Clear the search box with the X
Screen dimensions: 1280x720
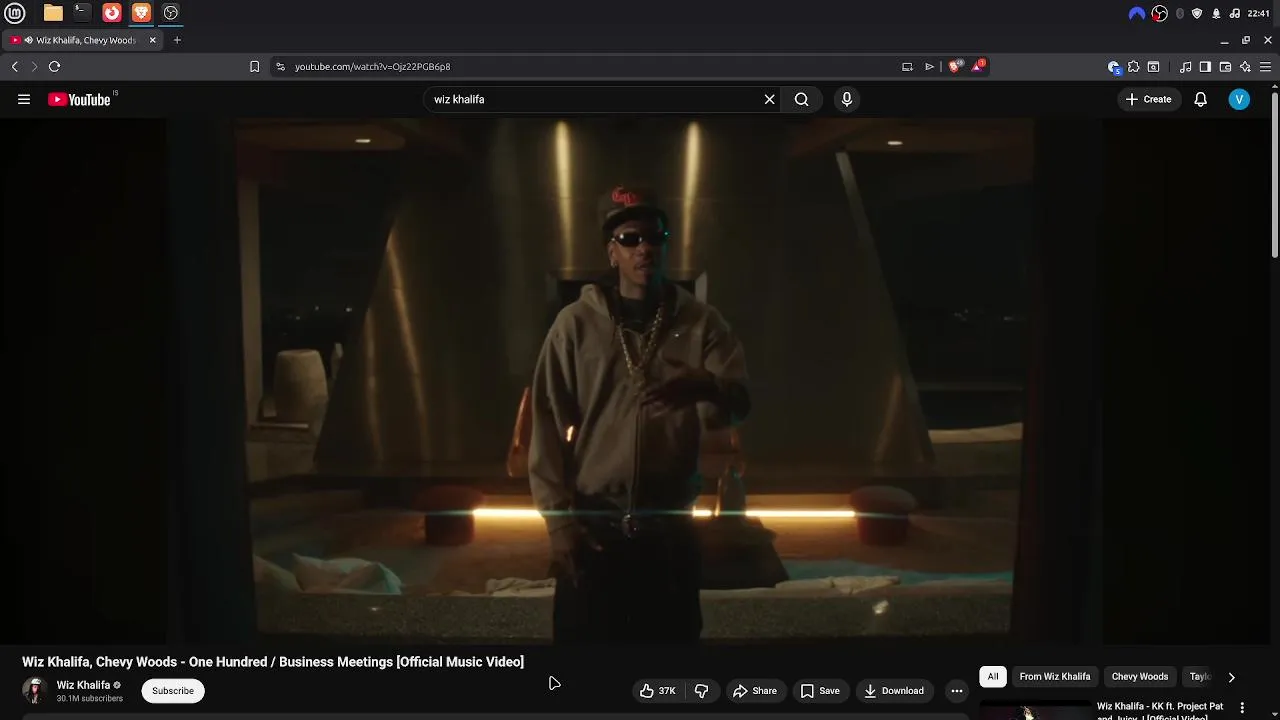(769, 99)
